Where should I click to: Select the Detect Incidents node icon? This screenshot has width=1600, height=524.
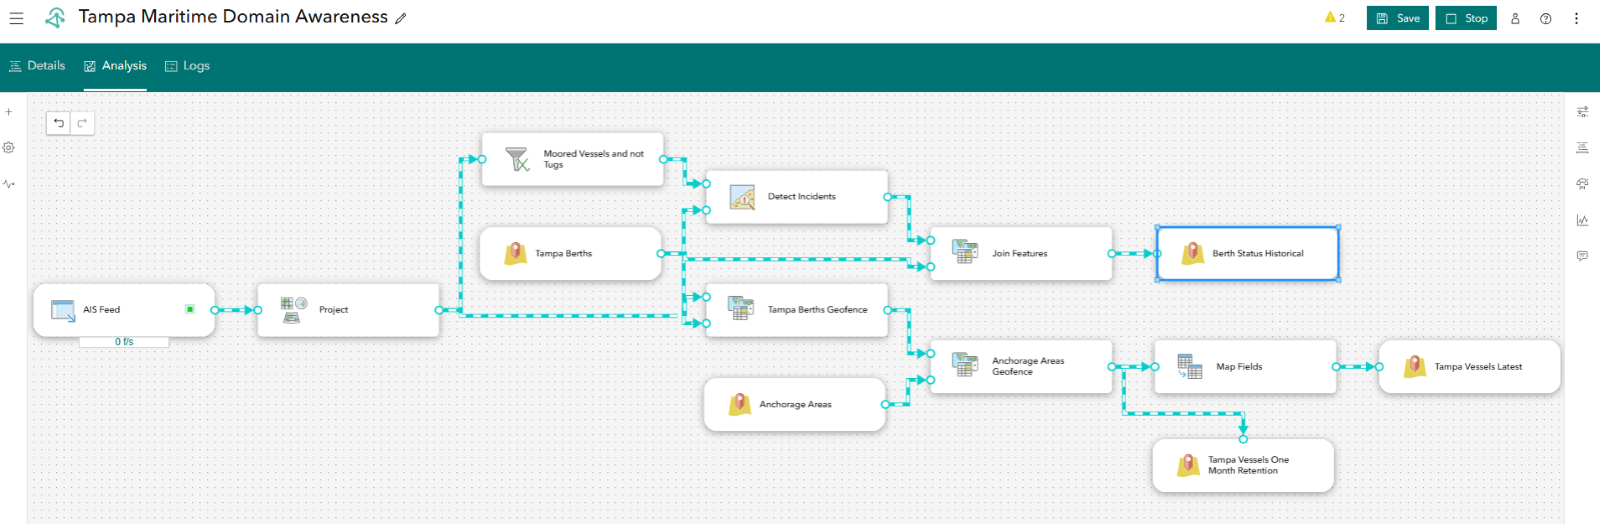click(742, 197)
